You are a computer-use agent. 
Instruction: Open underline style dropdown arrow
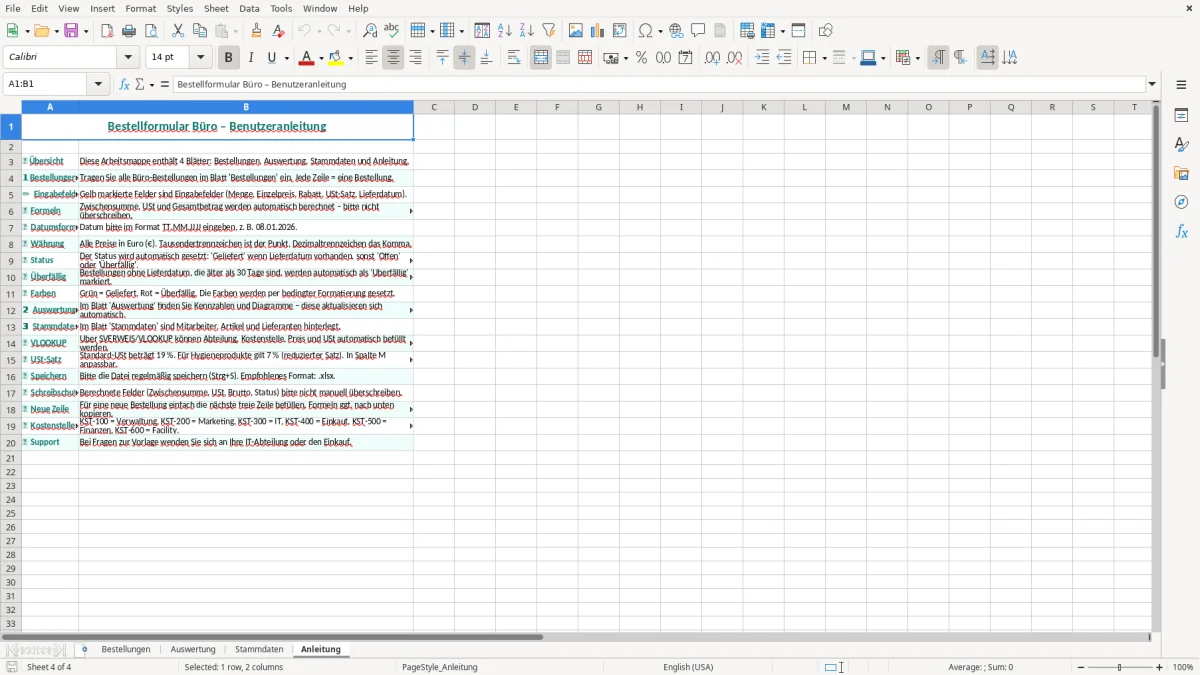[286, 58]
